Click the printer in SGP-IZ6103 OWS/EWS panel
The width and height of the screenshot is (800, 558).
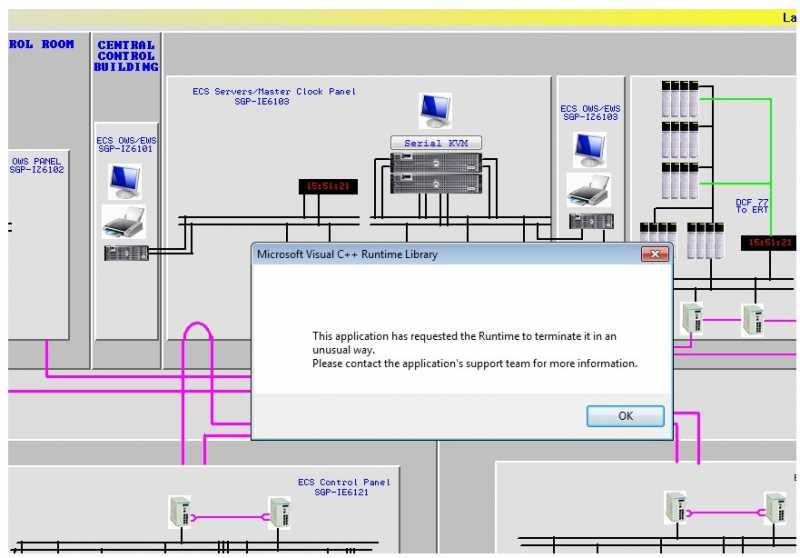[x=589, y=190]
